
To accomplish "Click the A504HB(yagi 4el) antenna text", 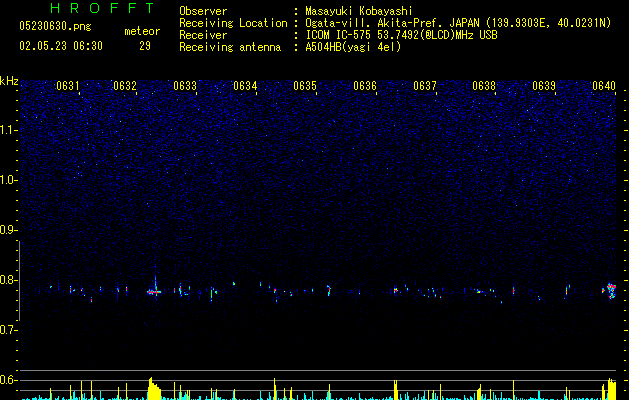I will [353, 47].
